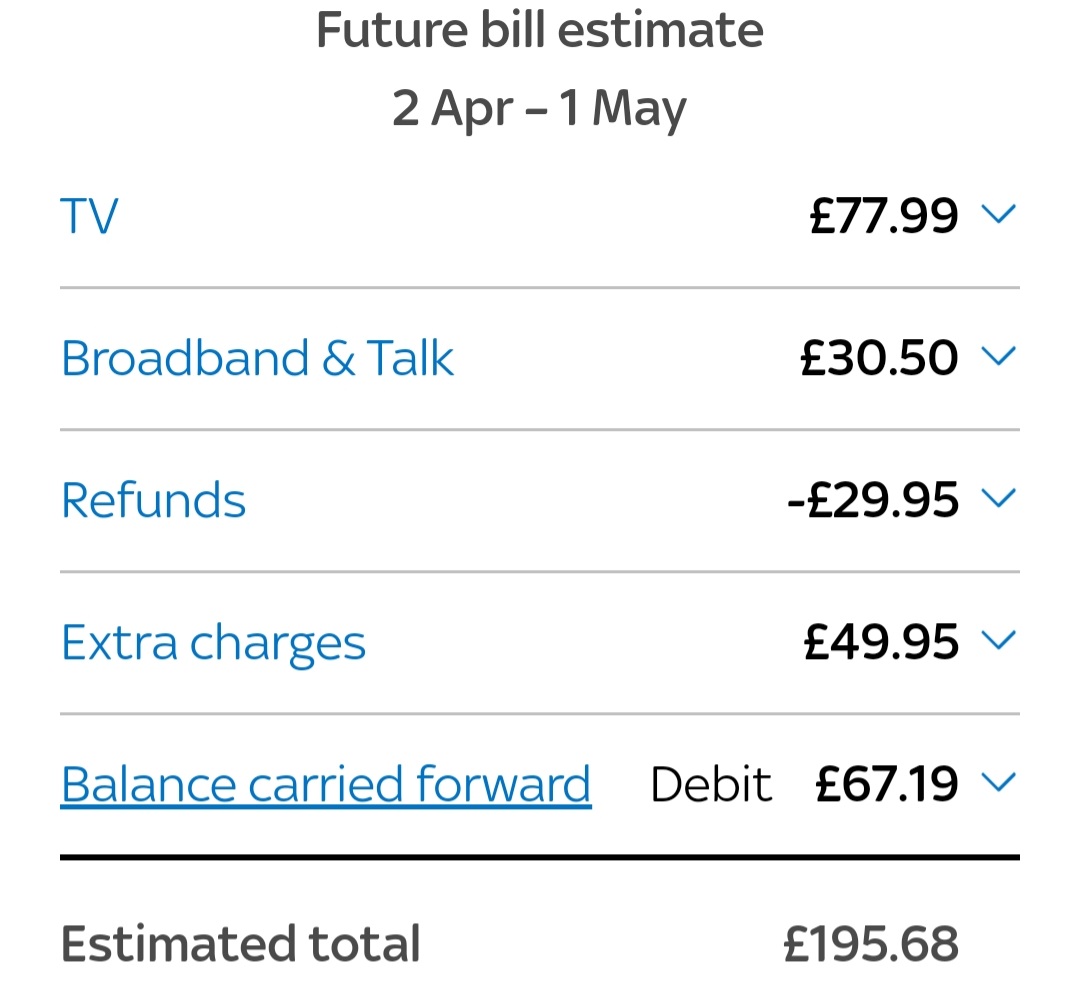Click the £49.95 extra charges amount
This screenshot has width=1080, height=988.
[x=881, y=642]
